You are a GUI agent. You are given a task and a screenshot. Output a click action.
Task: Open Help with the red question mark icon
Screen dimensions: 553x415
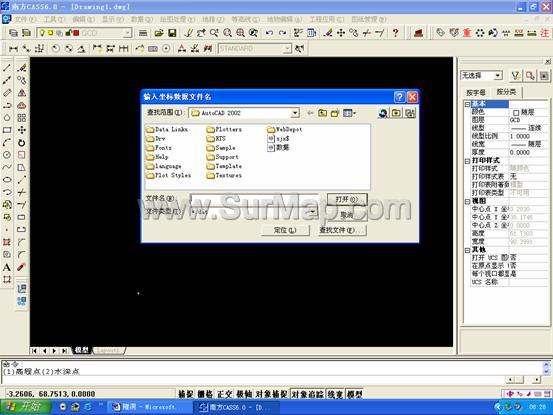click(x=395, y=33)
